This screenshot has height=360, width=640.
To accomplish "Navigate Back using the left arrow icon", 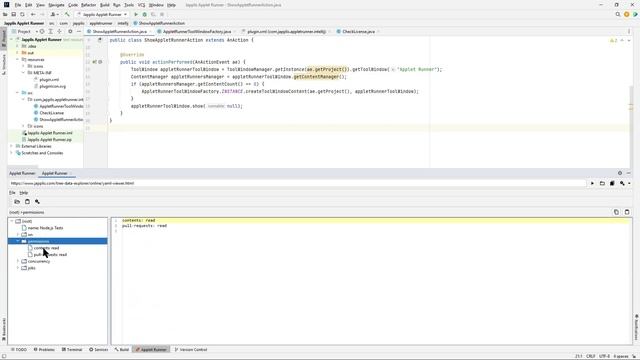I will pos(33,14).
